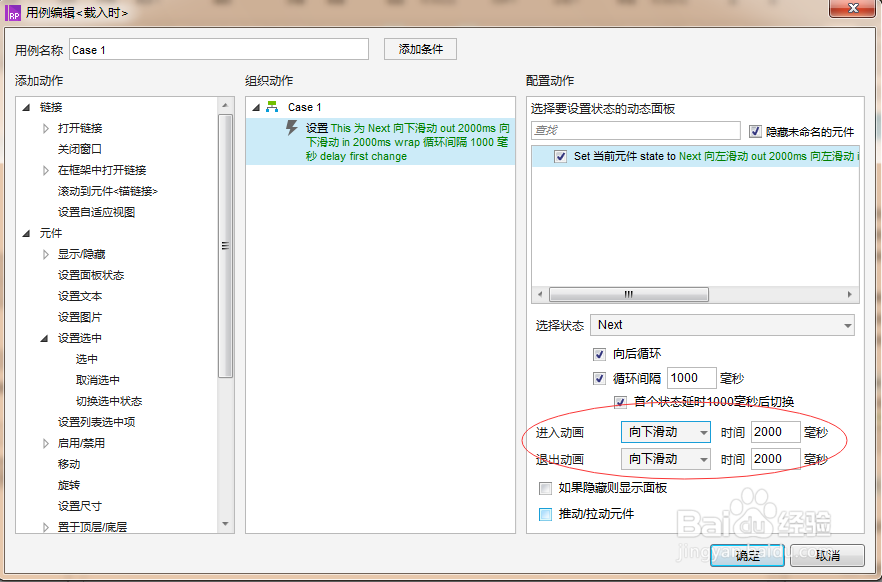Collapse Case 1 in 组织动作
Image resolution: width=882 pixels, height=582 pixels.
tap(256, 107)
